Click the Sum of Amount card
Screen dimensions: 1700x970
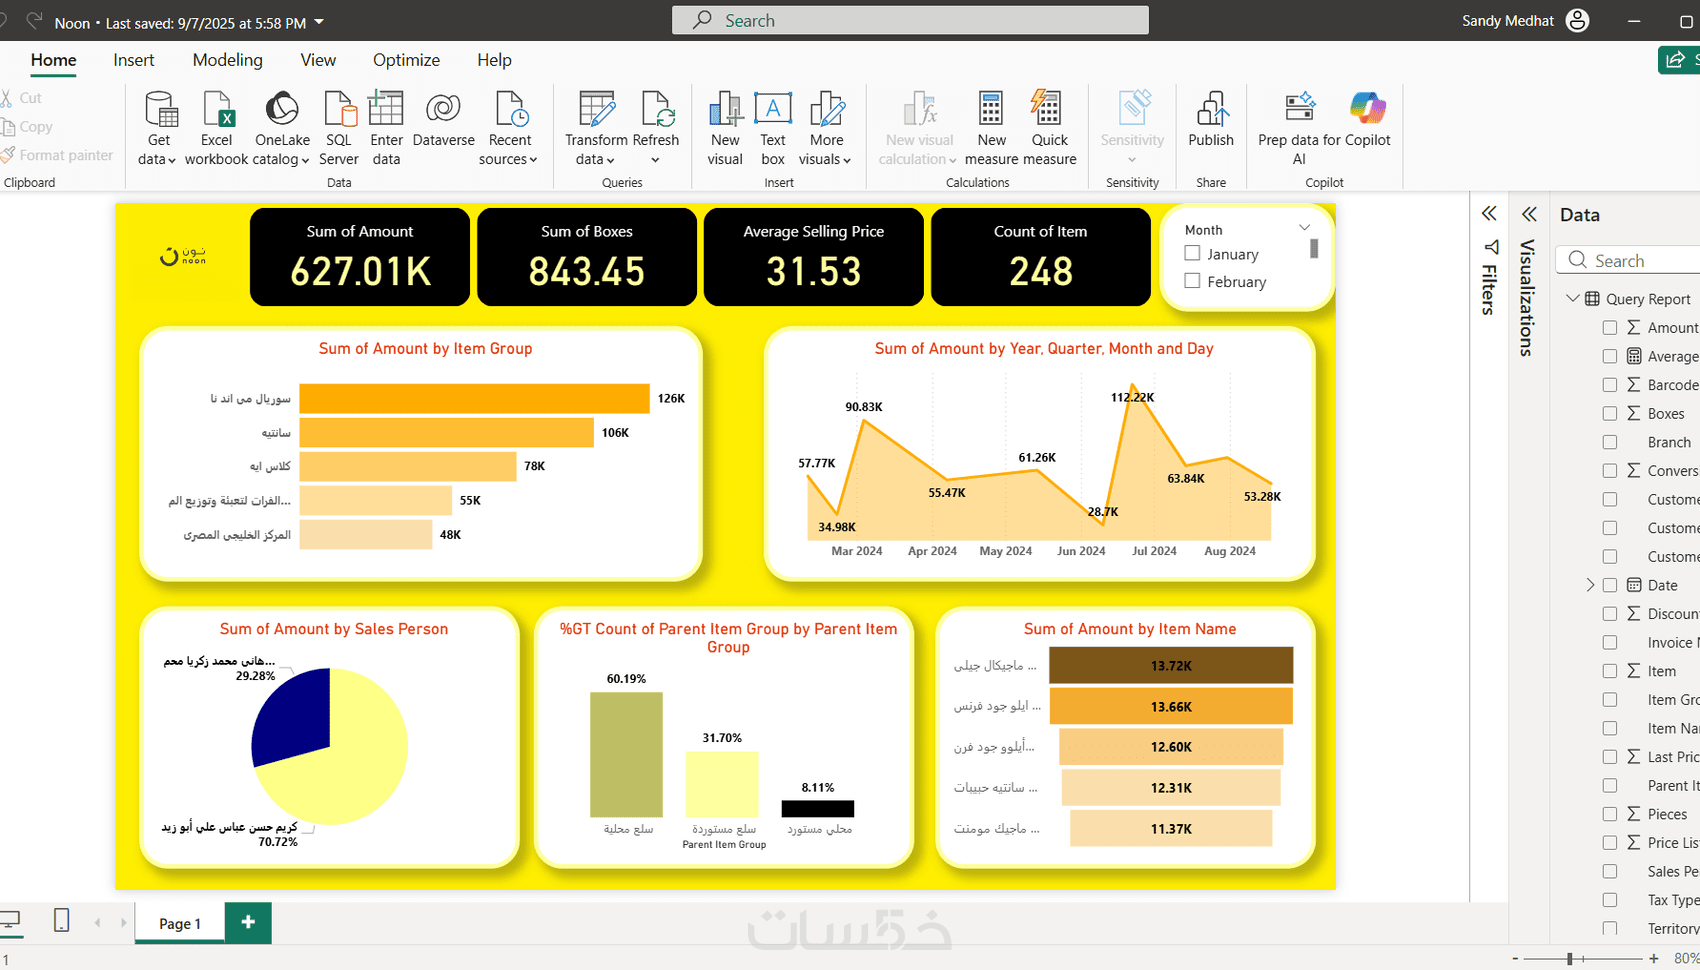point(360,257)
